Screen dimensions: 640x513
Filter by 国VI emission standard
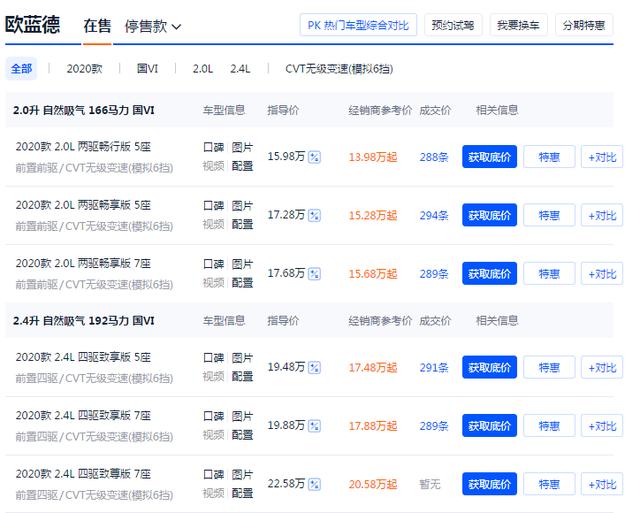coord(147,69)
